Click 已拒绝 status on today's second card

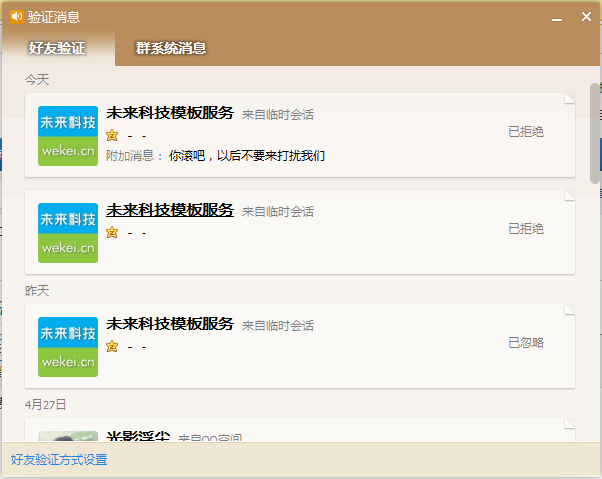click(x=526, y=229)
